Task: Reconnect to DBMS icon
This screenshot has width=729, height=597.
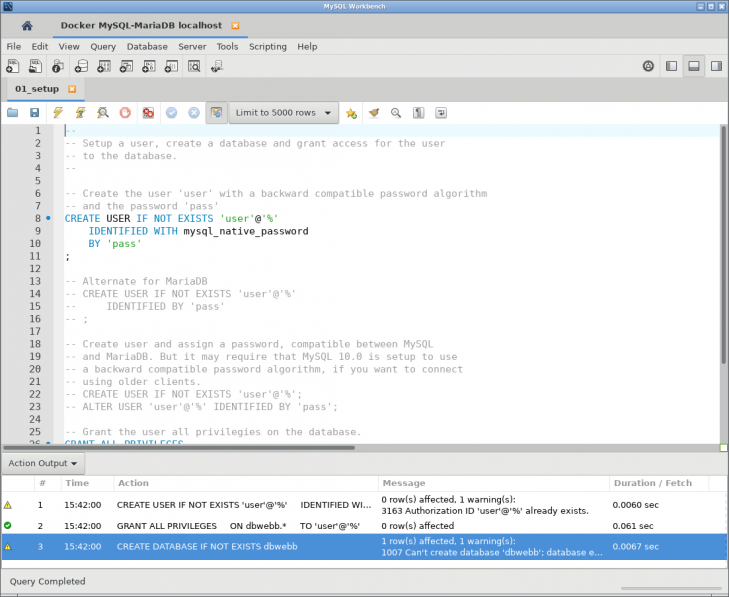Action: pos(217,66)
